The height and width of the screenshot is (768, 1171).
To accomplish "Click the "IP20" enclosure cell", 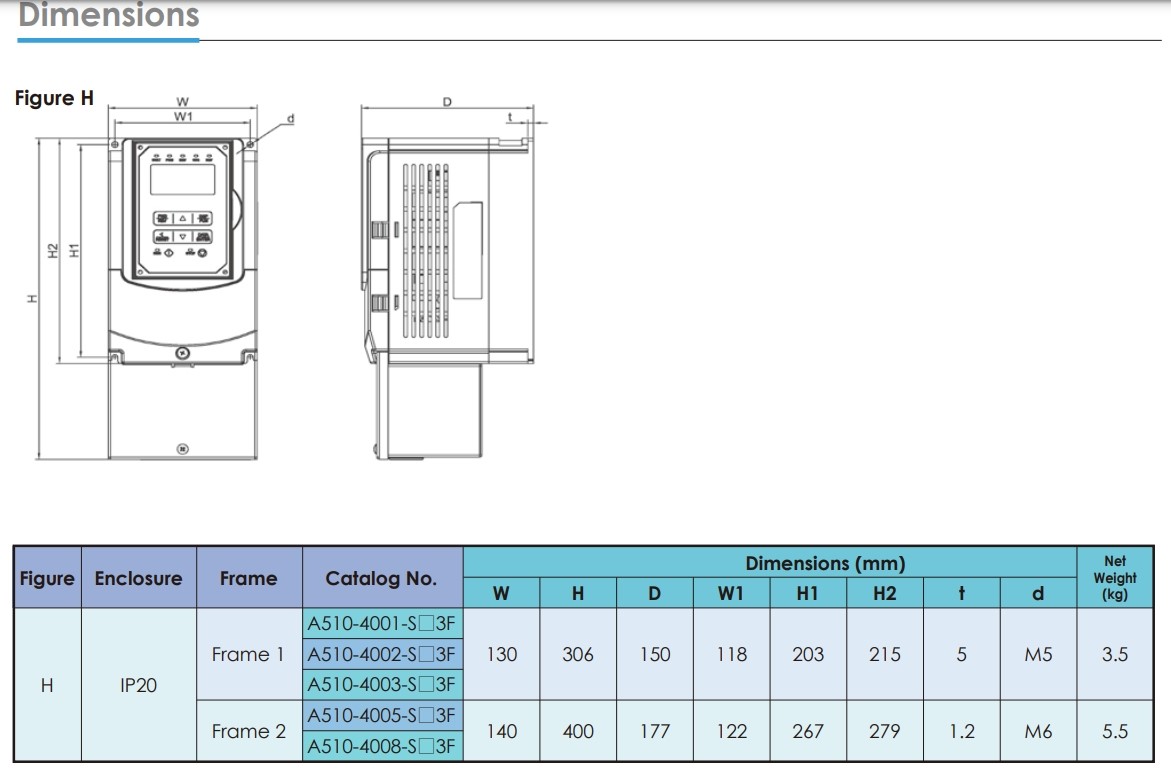I will click(138, 685).
